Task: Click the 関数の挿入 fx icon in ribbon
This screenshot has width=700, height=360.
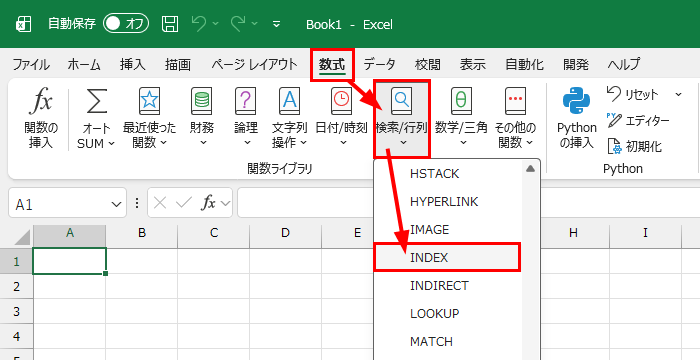Action: [41, 101]
